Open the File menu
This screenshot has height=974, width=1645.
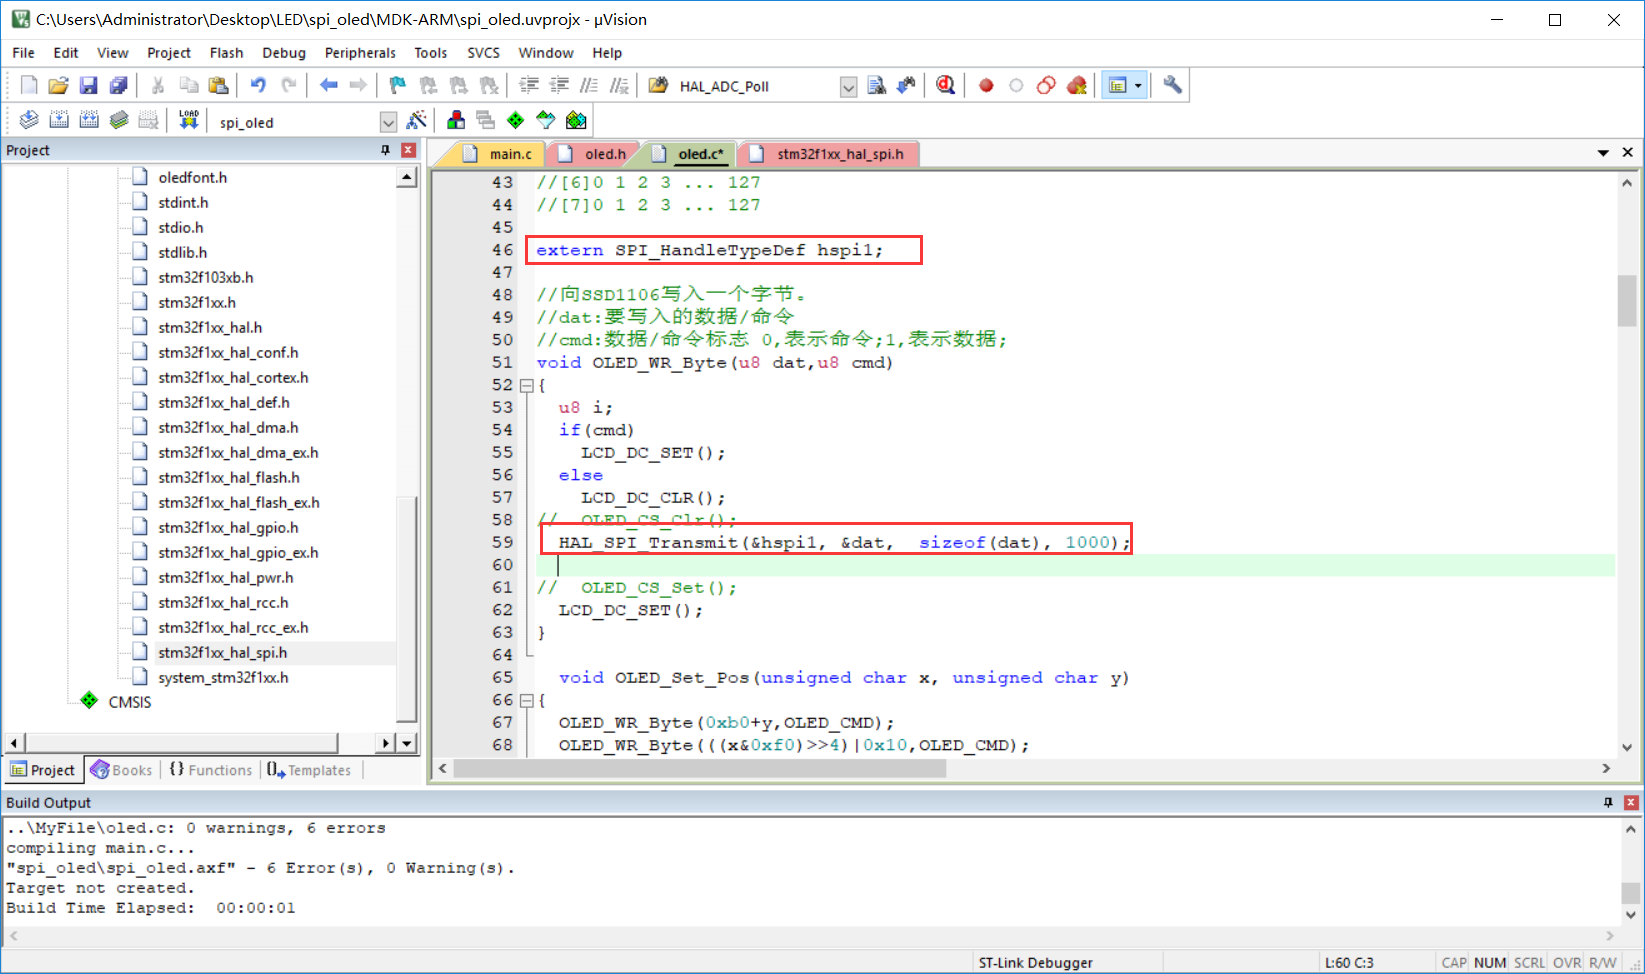click(24, 53)
